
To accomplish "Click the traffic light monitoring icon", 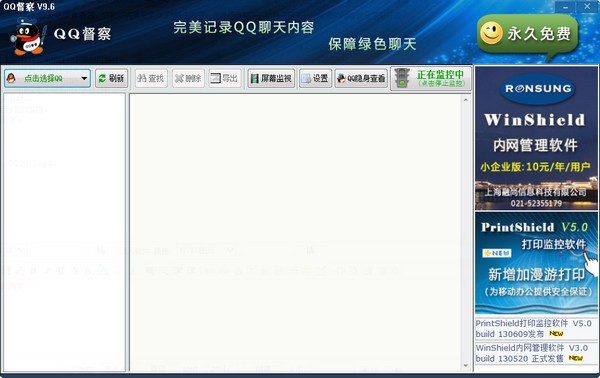I will [402, 78].
